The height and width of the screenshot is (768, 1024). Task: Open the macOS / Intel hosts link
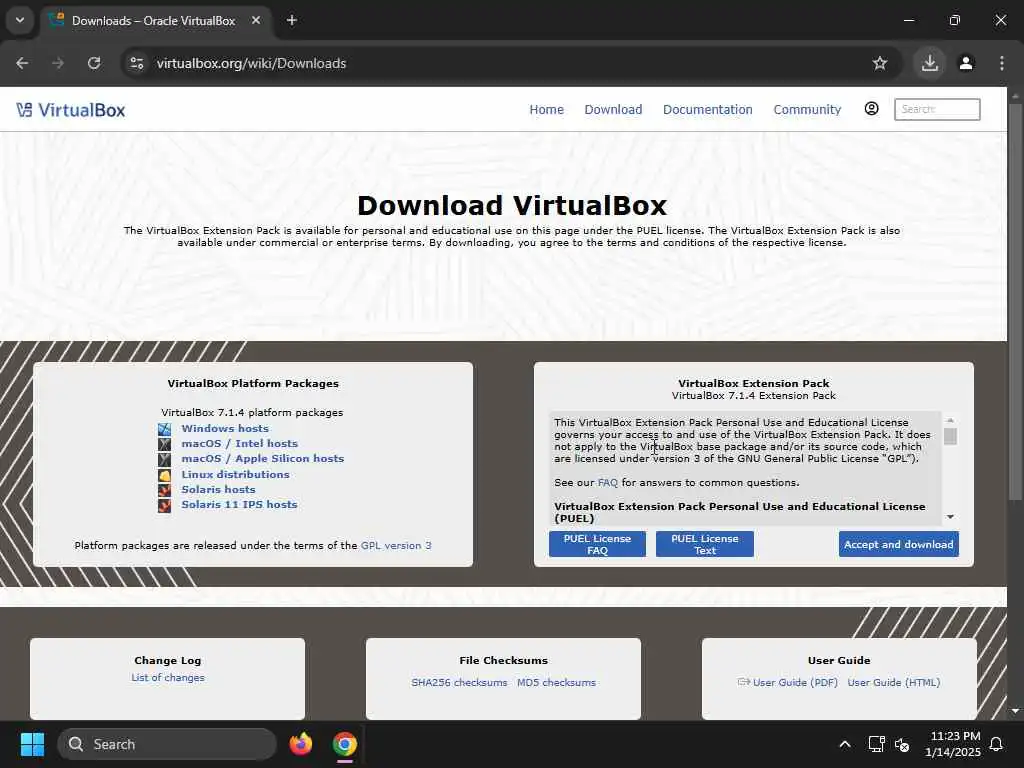[240, 443]
